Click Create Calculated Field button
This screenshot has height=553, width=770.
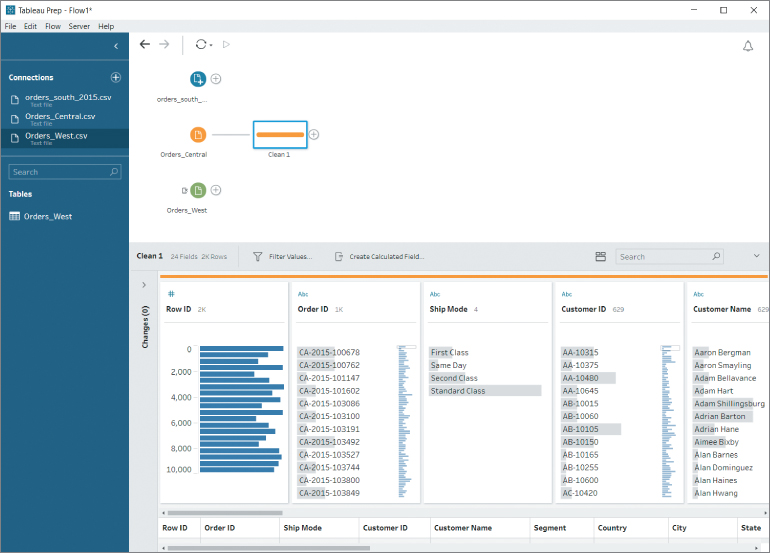point(379,256)
